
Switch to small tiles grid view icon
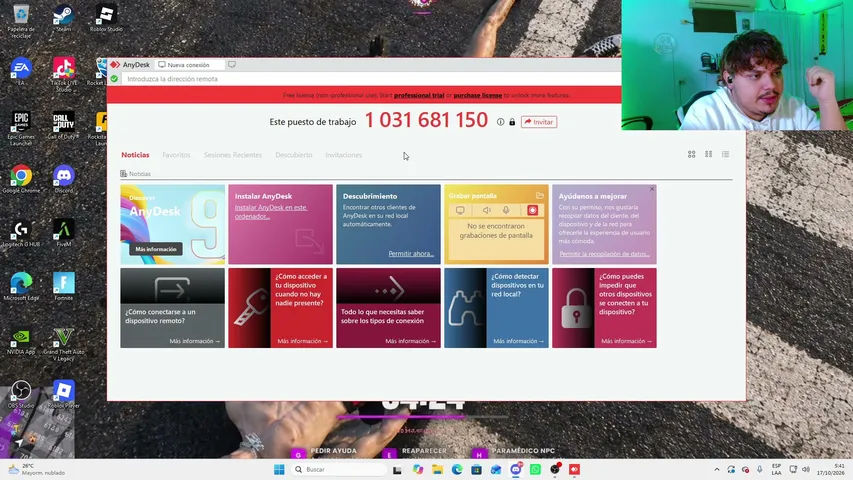point(708,155)
